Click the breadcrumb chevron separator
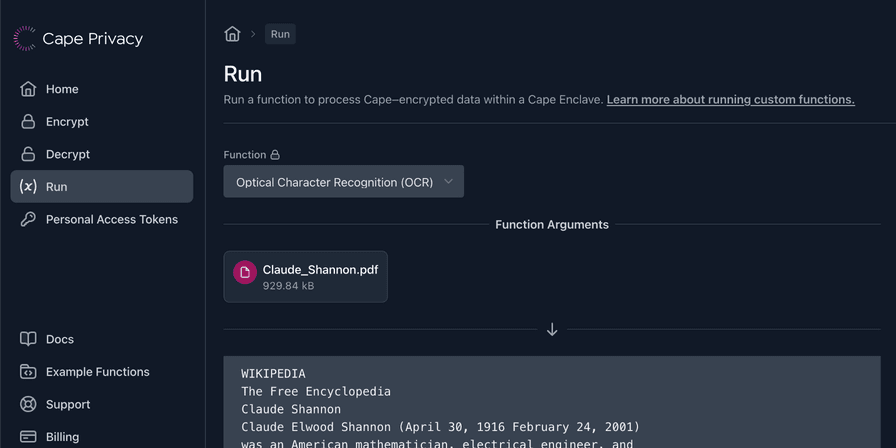896x448 pixels. pyautogui.click(x=253, y=34)
